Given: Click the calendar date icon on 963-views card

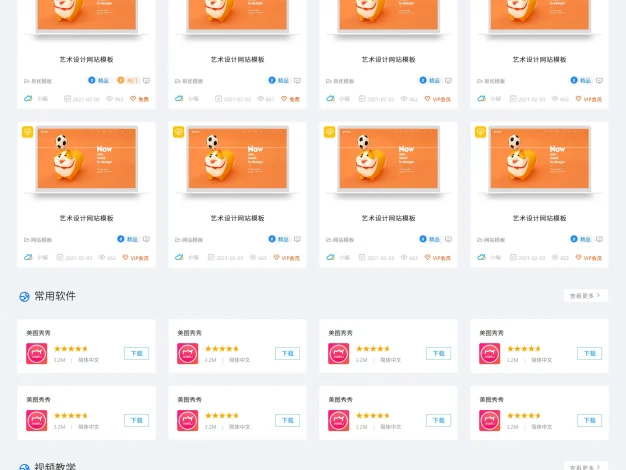Looking at the screenshot, I should click(x=67, y=99).
